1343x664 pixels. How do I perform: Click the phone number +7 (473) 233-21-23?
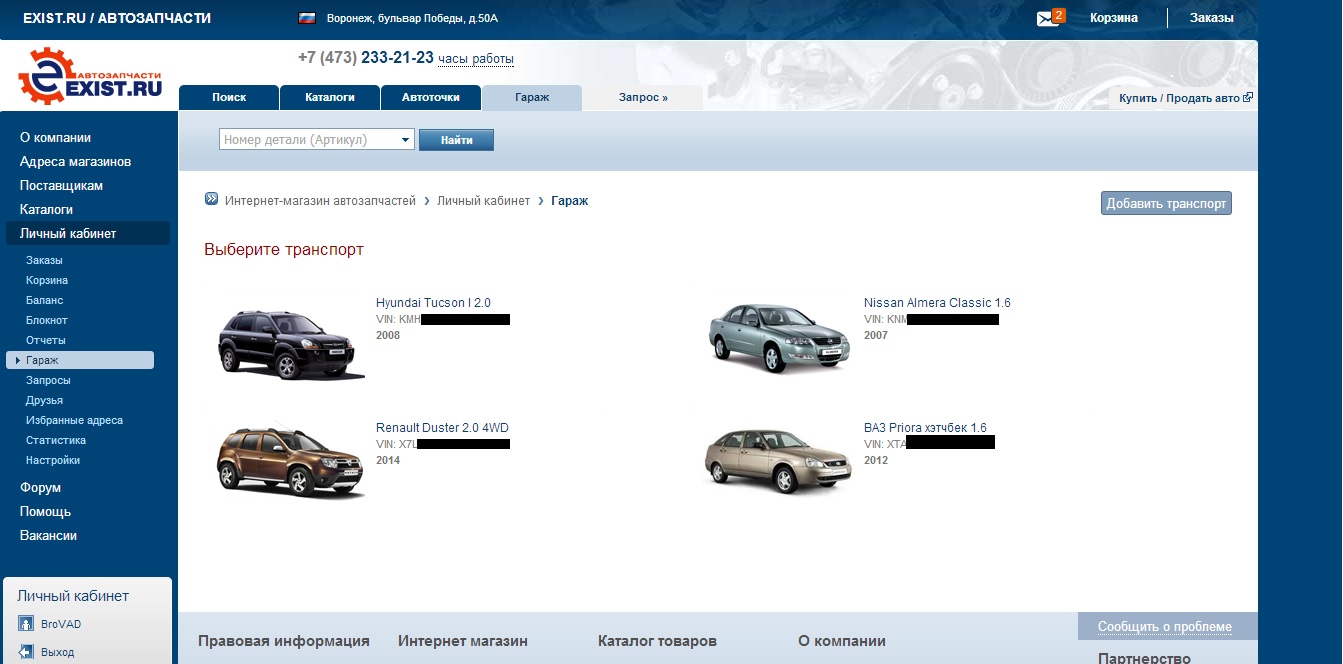(365, 58)
